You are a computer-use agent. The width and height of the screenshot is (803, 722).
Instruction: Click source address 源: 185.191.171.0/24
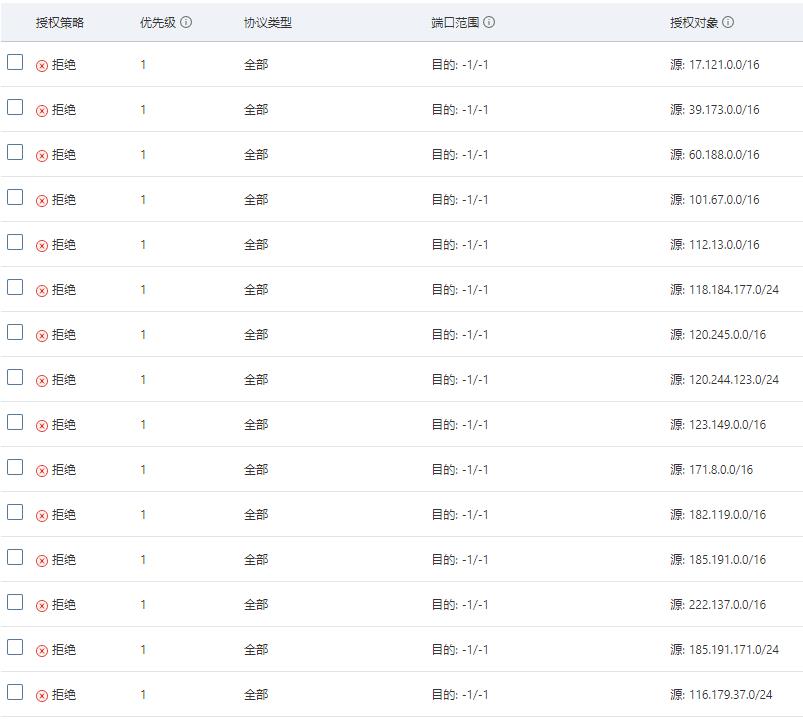pyautogui.click(x=724, y=650)
